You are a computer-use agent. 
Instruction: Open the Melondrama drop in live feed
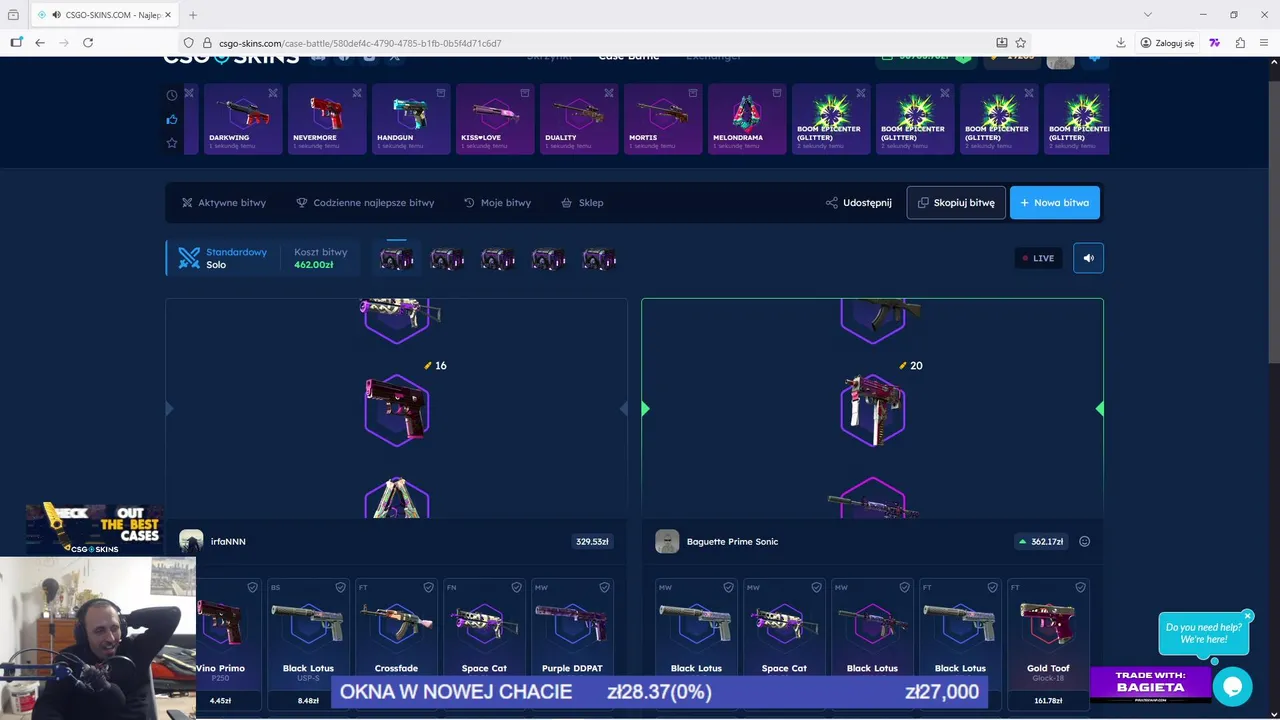coord(747,119)
